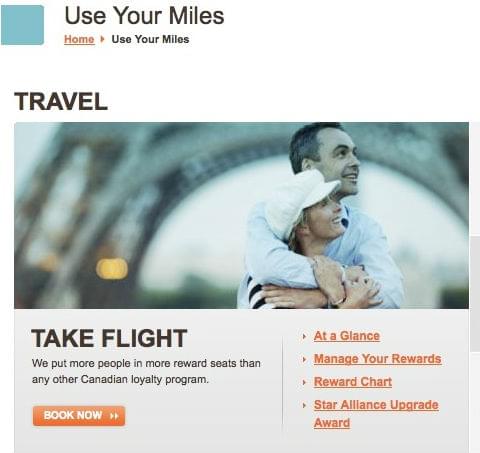
Task: Click the gray scrollbar on the right edge
Action: pyautogui.click(x=475, y=293)
